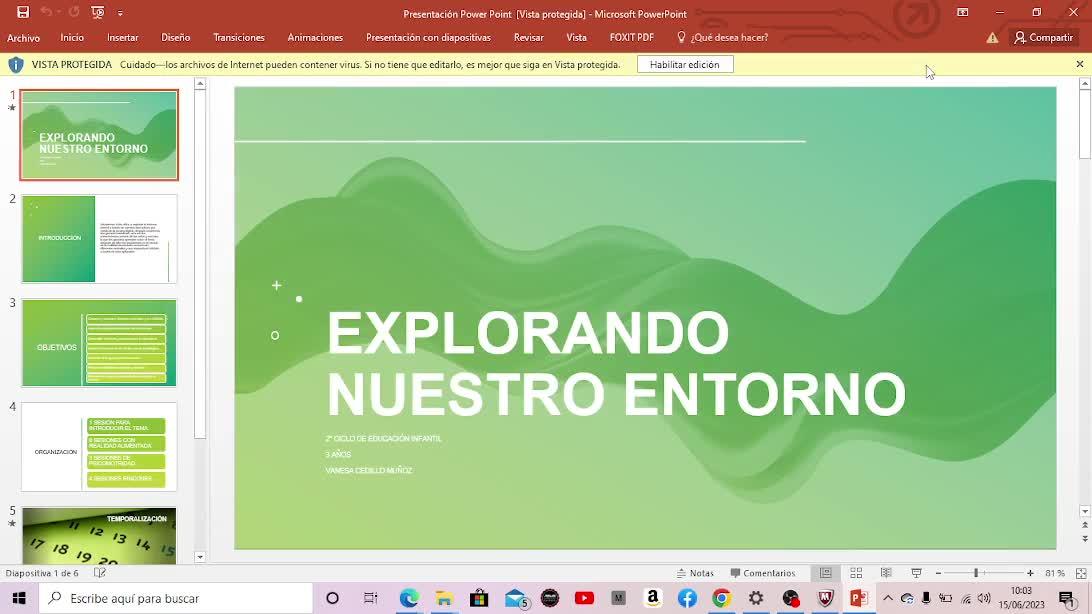Screen dimensions: 1092x614
Task: Open Cortana circle icon on taskbar
Action: coord(332,598)
